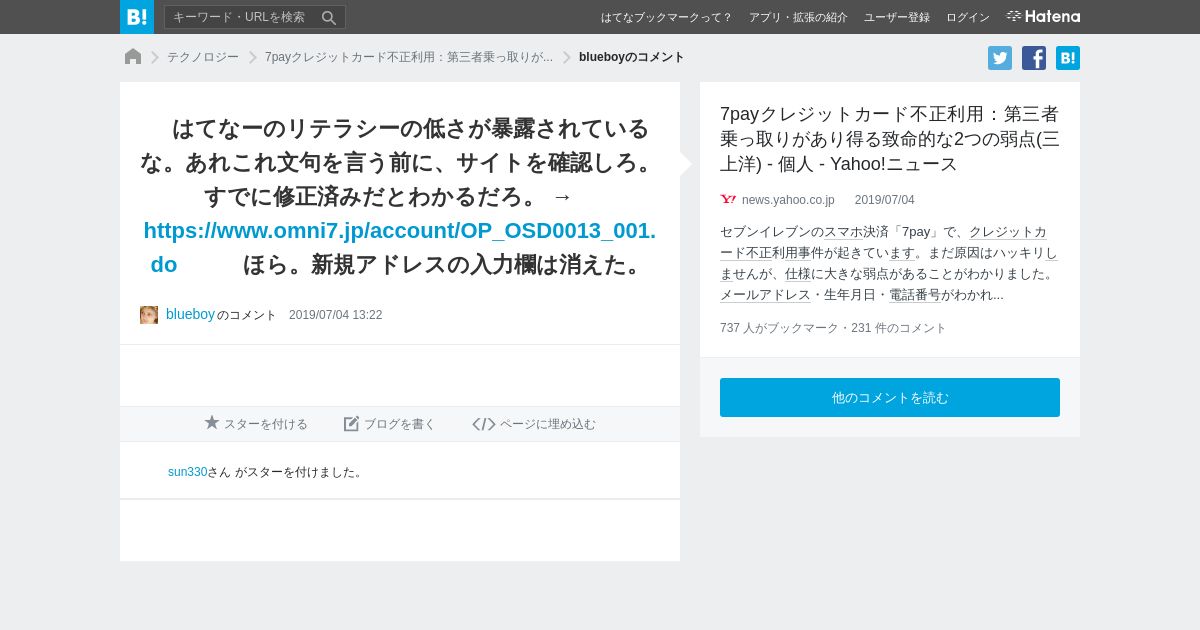Image resolution: width=1200 pixels, height=630 pixels.
Task: Share this comment on Facebook
Action: 1034,58
